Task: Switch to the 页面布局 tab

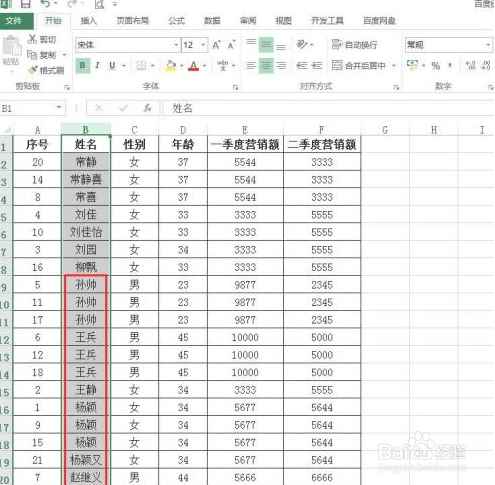Action: 133,21
